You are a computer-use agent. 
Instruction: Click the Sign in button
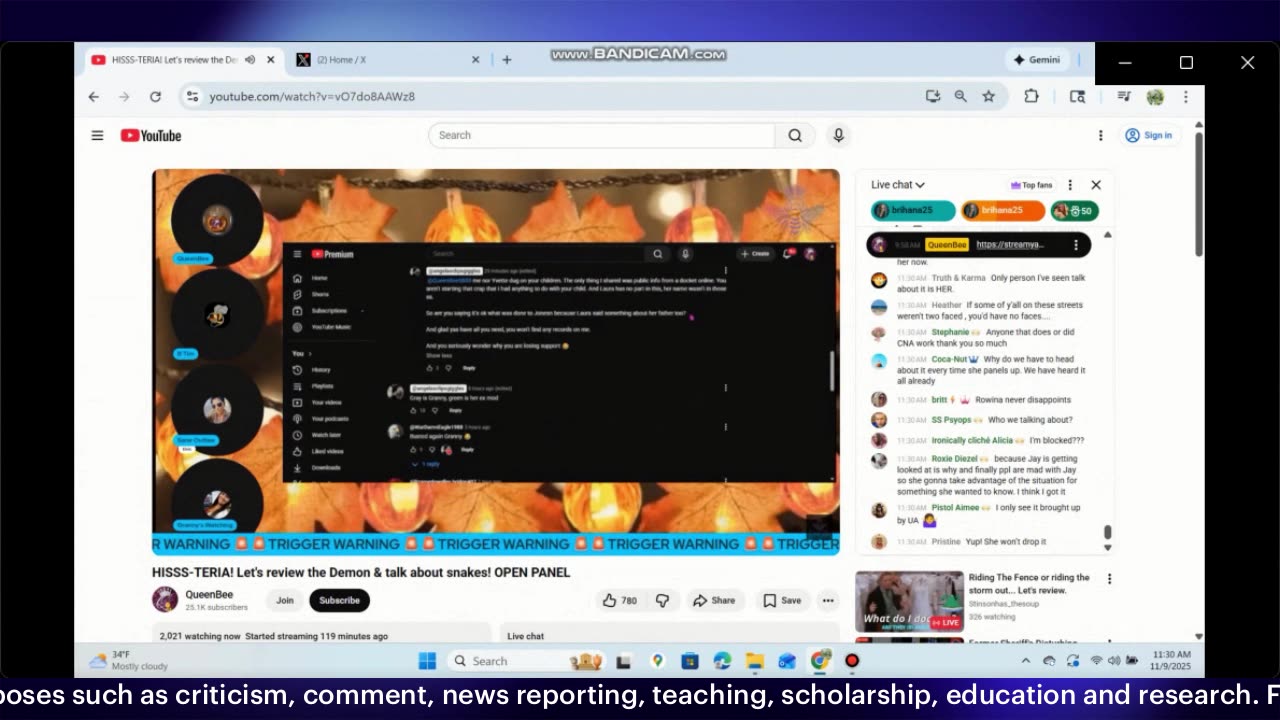[1148, 135]
